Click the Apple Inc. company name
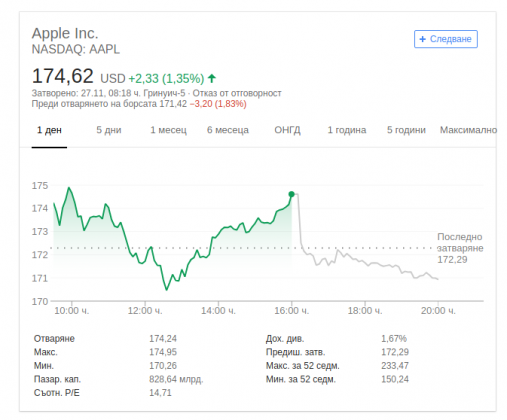The height and width of the screenshot is (420, 507). pyautogui.click(x=65, y=33)
